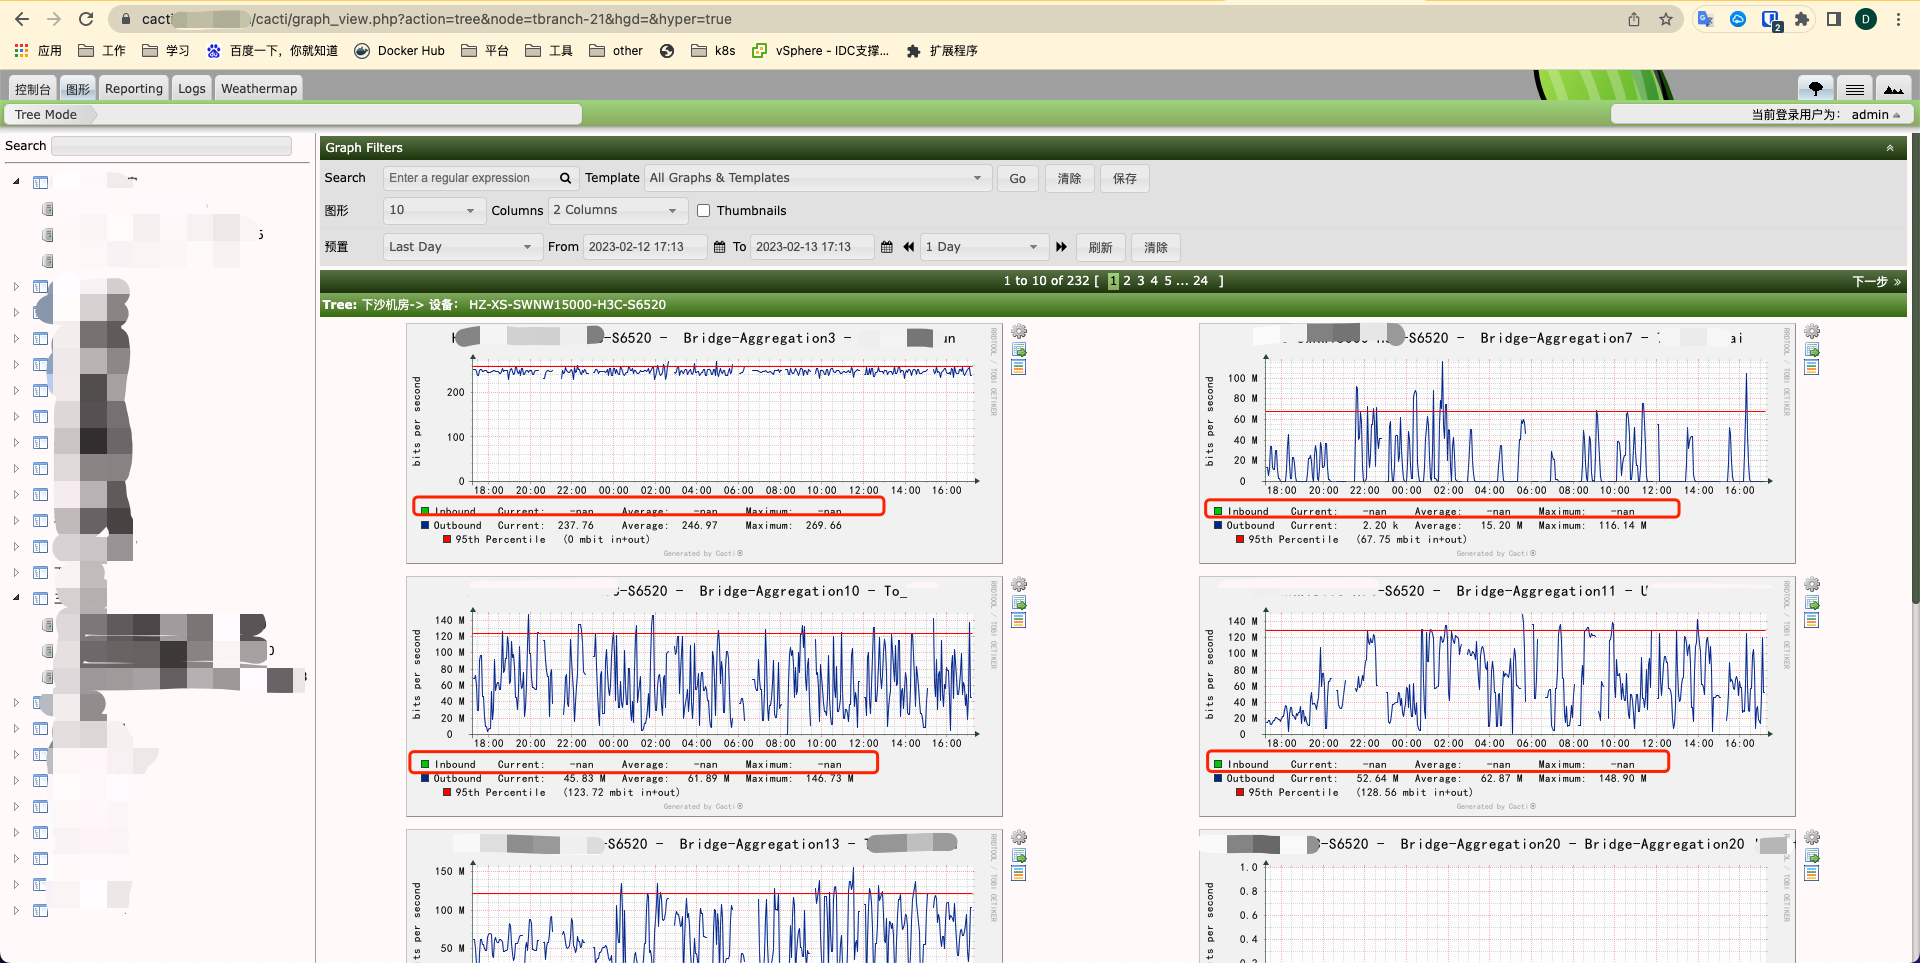Viewport: 1920px width, 963px height.
Task: Switch to List View mode icon
Action: [1855, 88]
